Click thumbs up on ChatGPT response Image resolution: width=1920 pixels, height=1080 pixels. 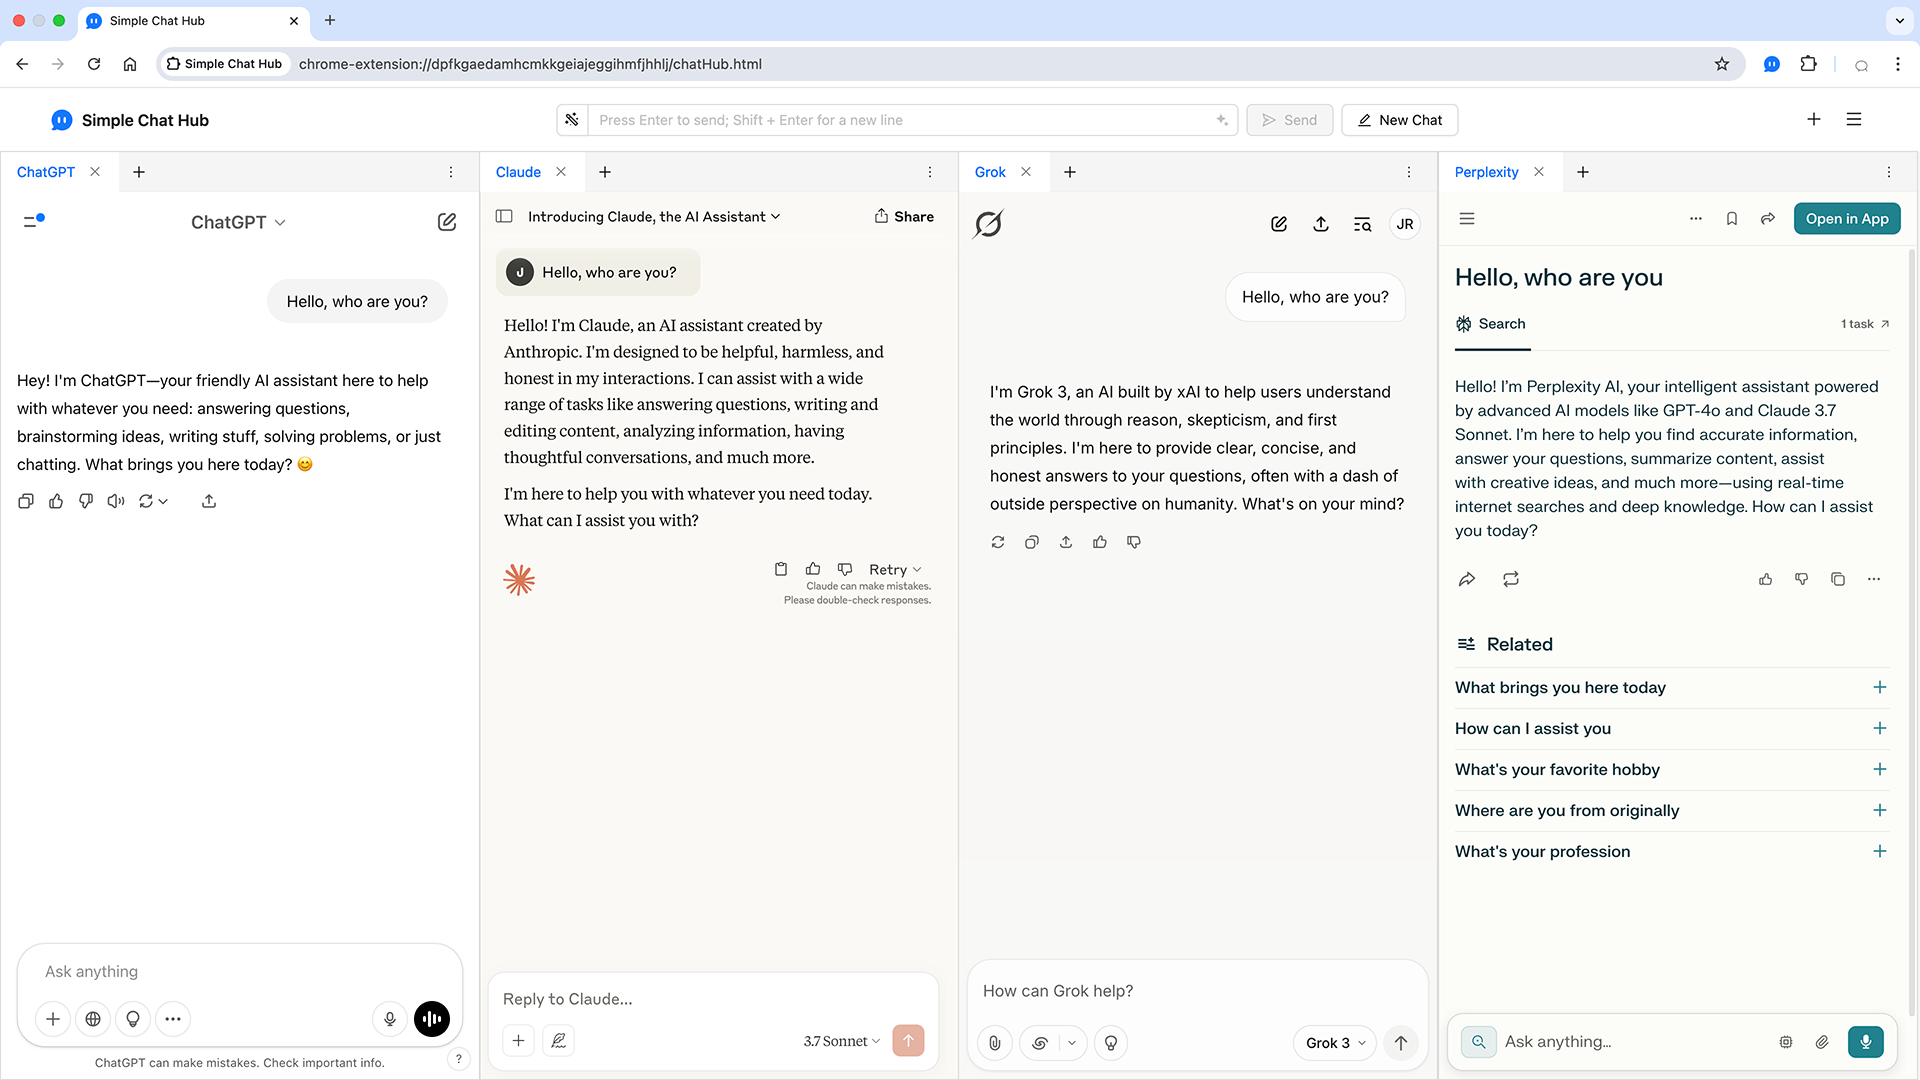click(x=56, y=501)
